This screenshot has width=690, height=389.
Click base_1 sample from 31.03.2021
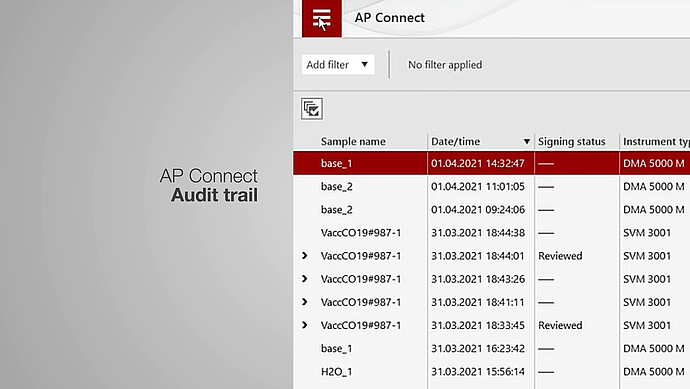click(337, 349)
